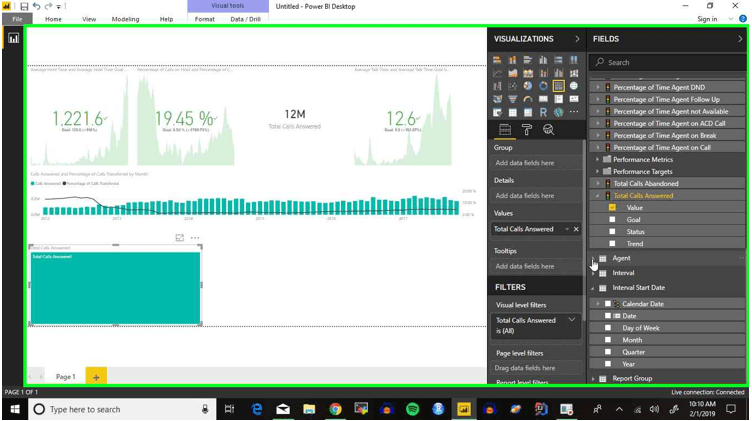Viewport: 752px width, 421px height.
Task: Open the Analytics magnifier pane
Action: tap(549, 129)
